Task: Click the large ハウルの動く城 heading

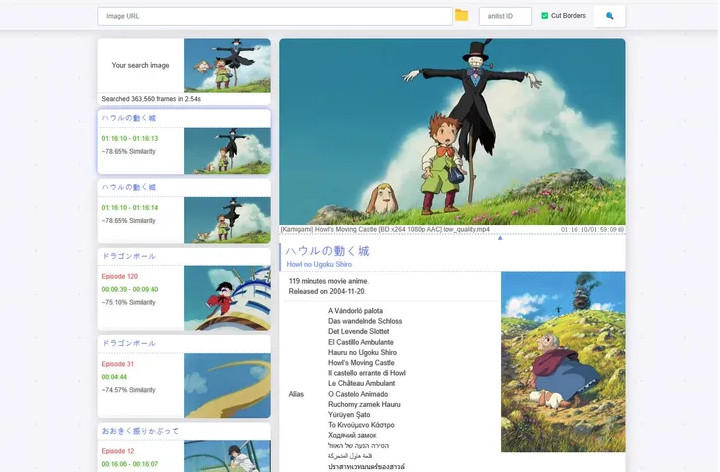Action: click(x=327, y=251)
